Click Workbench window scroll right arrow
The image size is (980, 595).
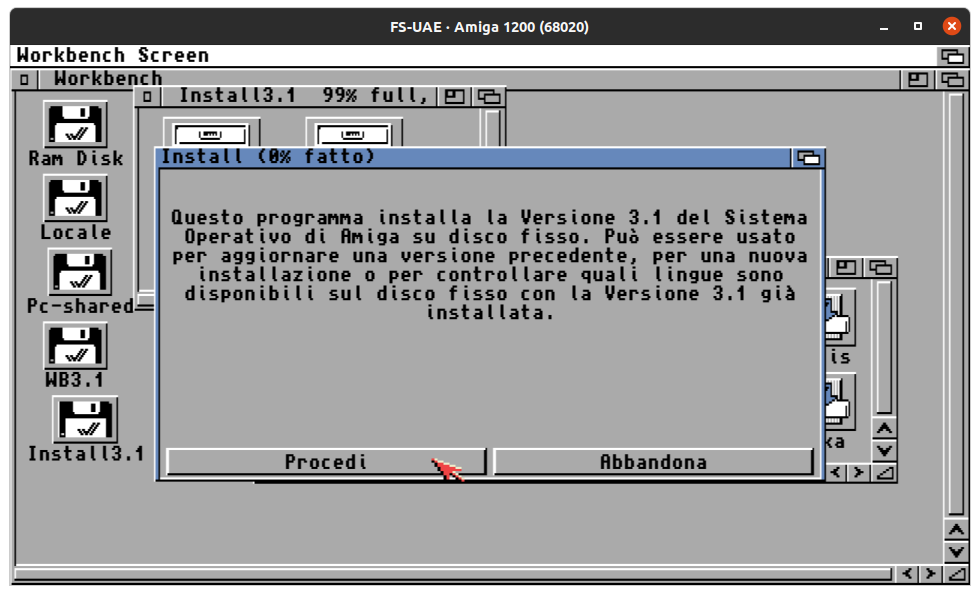coord(931,573)
